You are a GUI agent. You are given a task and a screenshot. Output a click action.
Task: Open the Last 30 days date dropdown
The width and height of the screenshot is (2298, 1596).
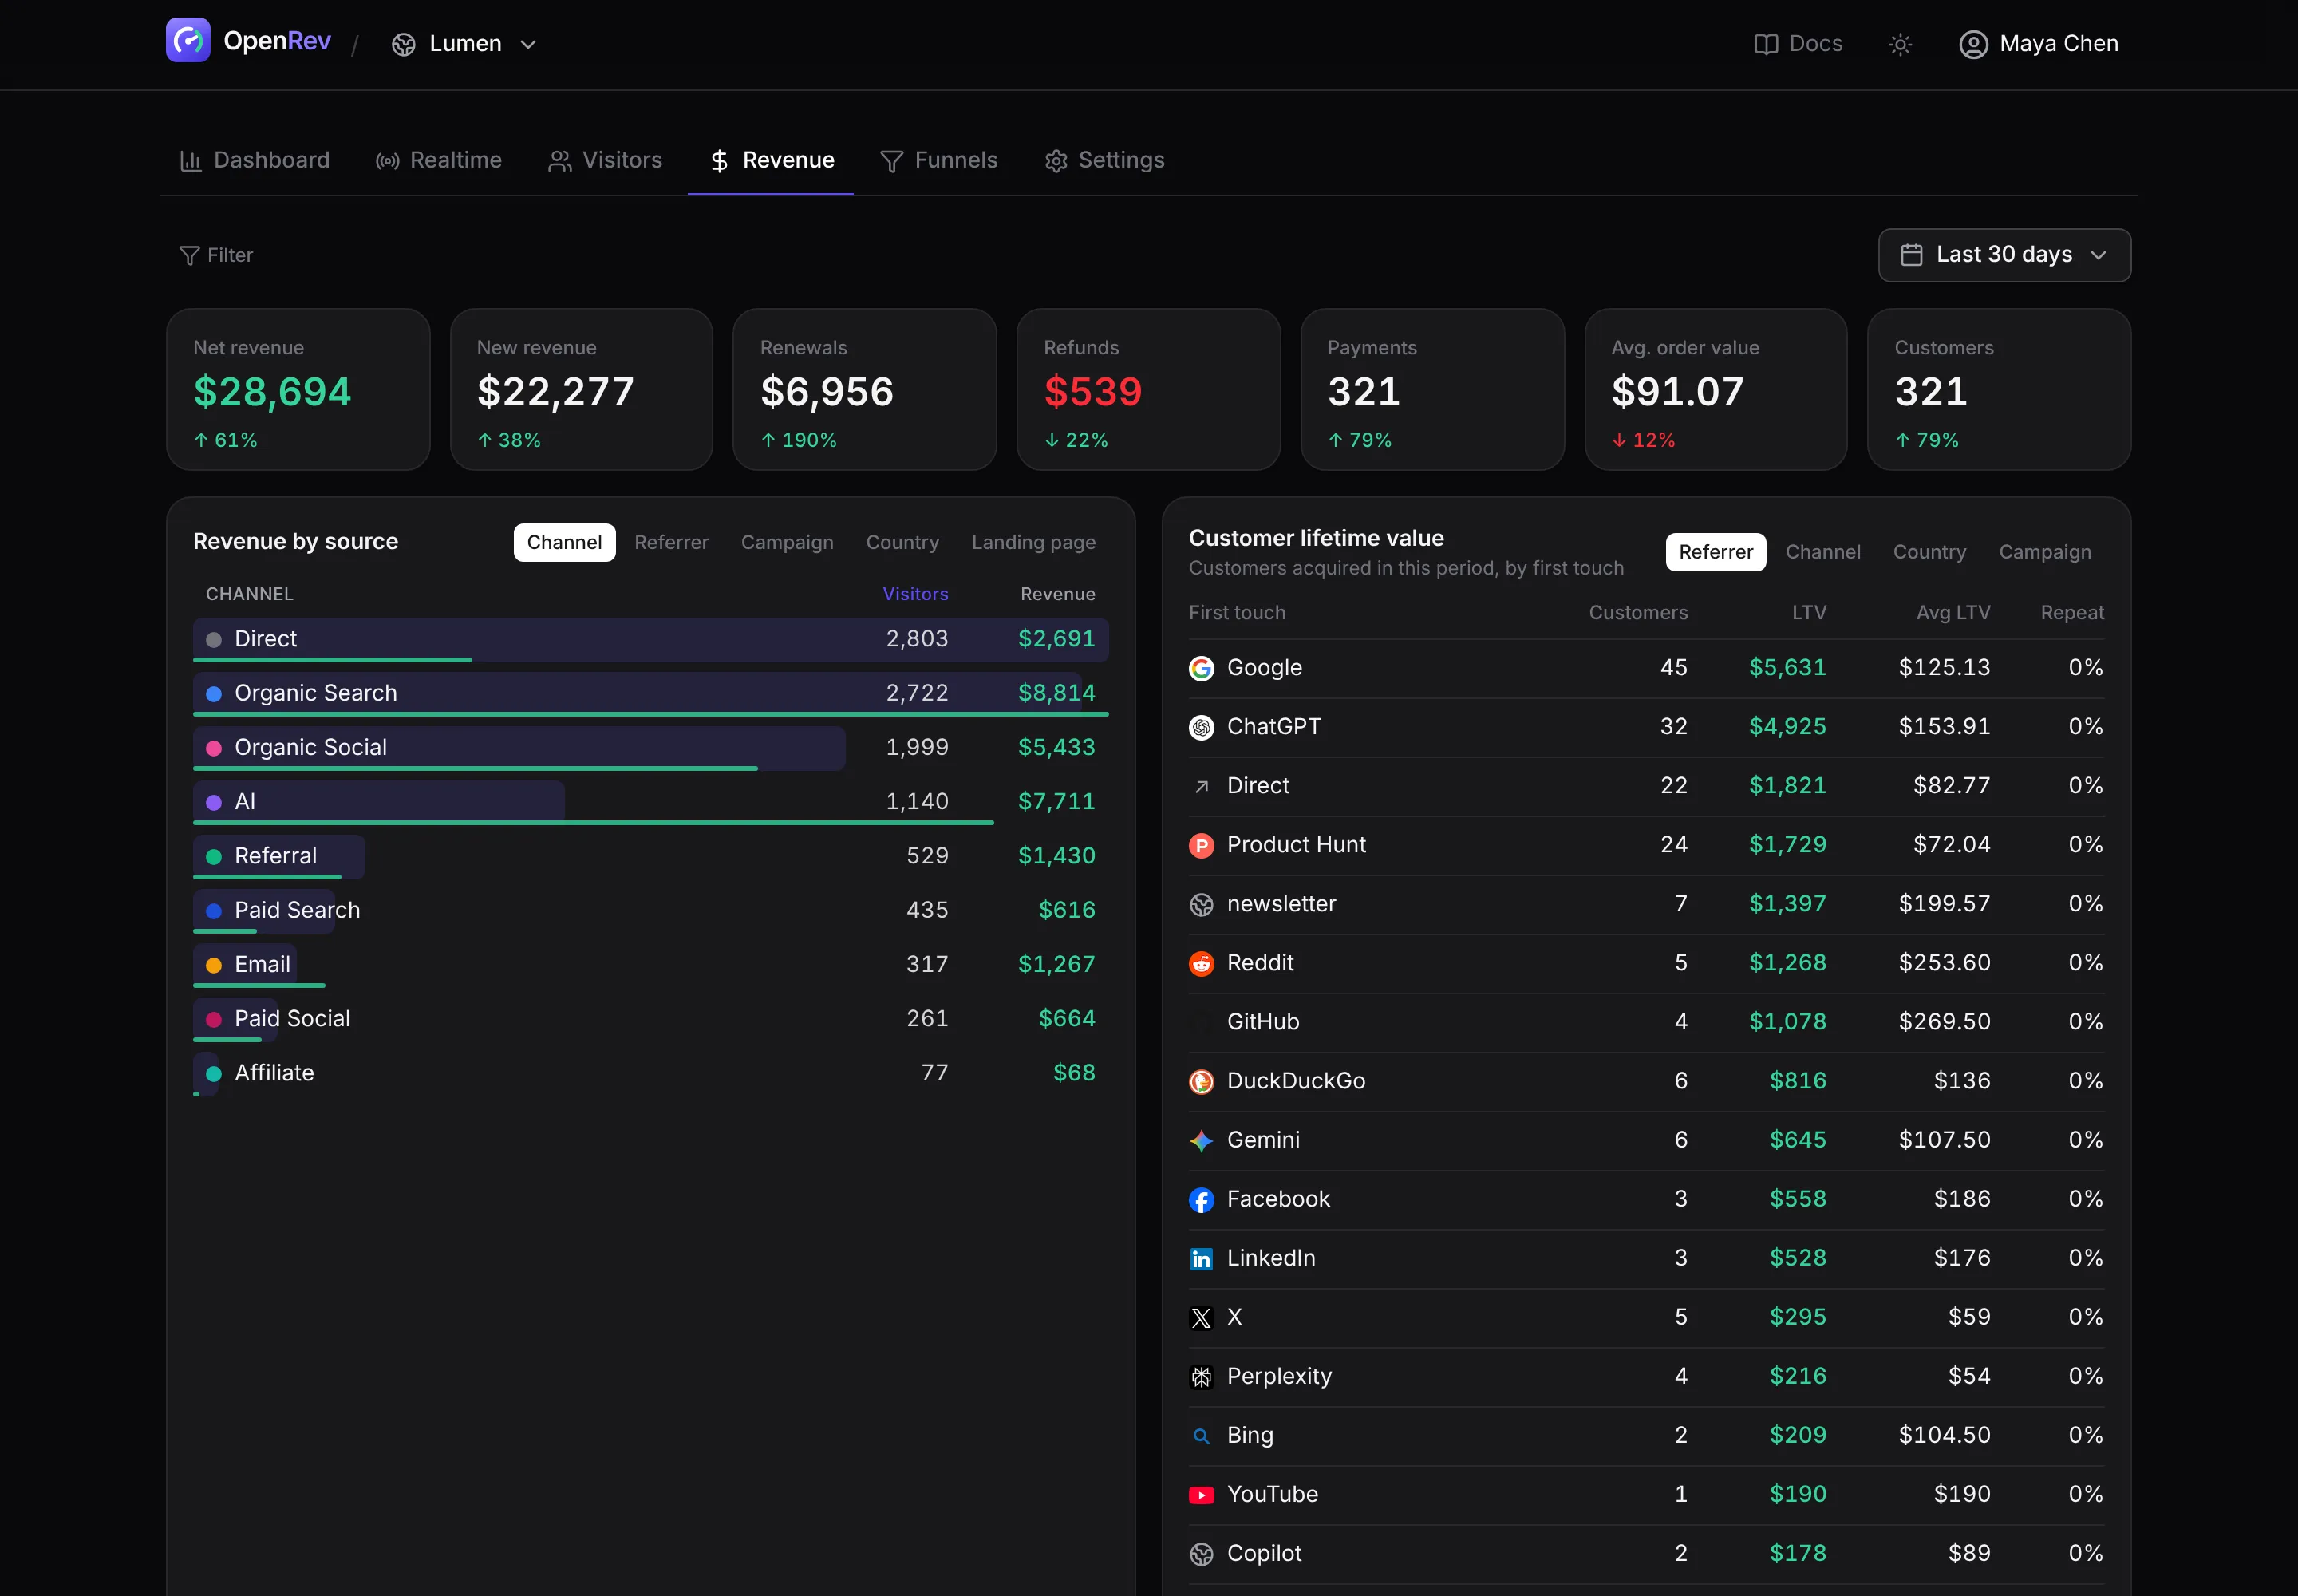2004,255
